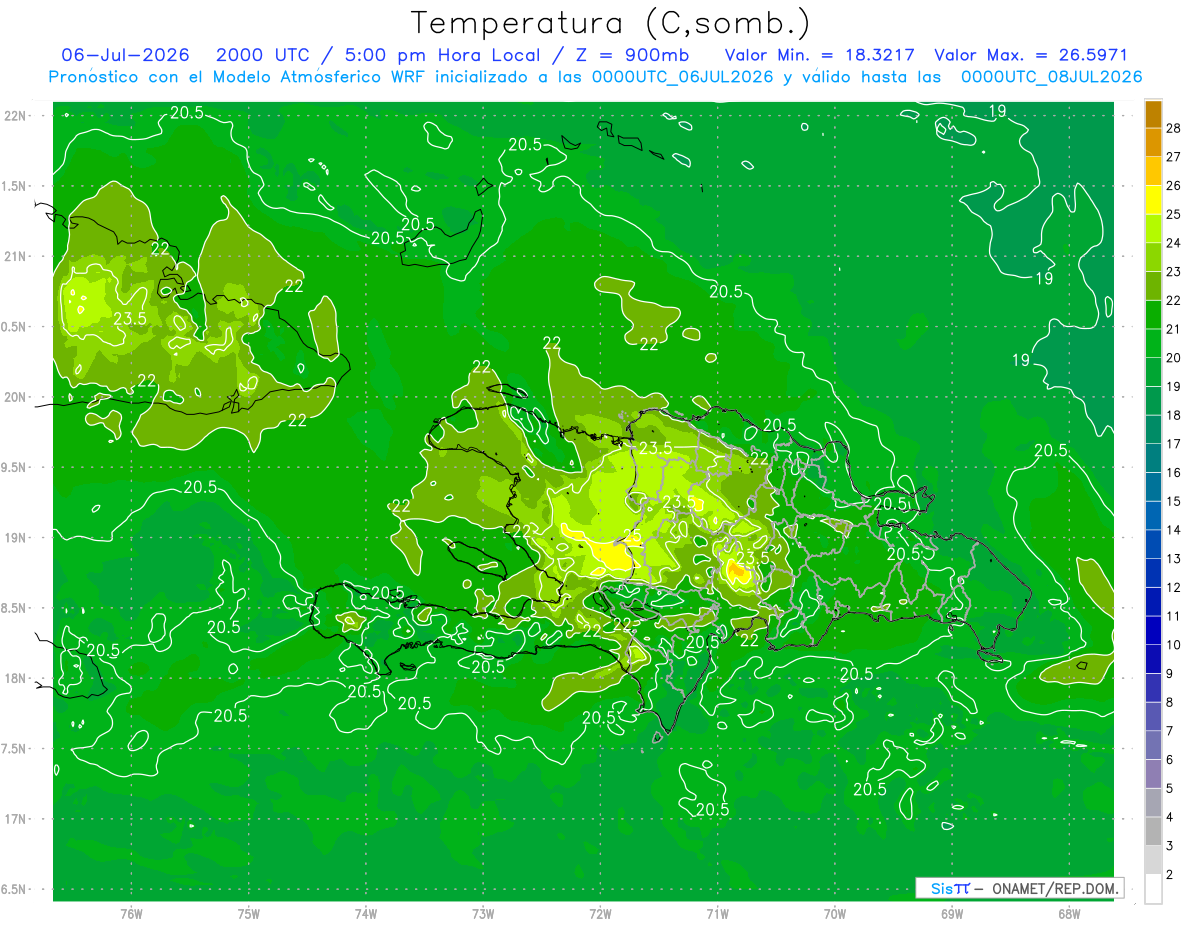Pick the gray swatch between 3 and 4
This screenshot has width=1200, height=927.
coord(1154,832)
